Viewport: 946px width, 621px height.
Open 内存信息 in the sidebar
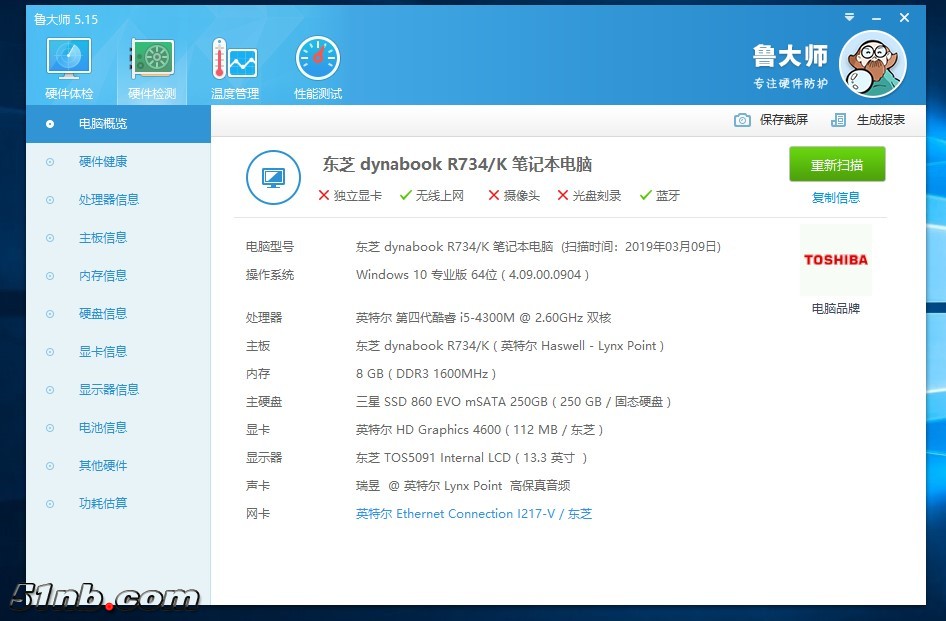[103, 276]
